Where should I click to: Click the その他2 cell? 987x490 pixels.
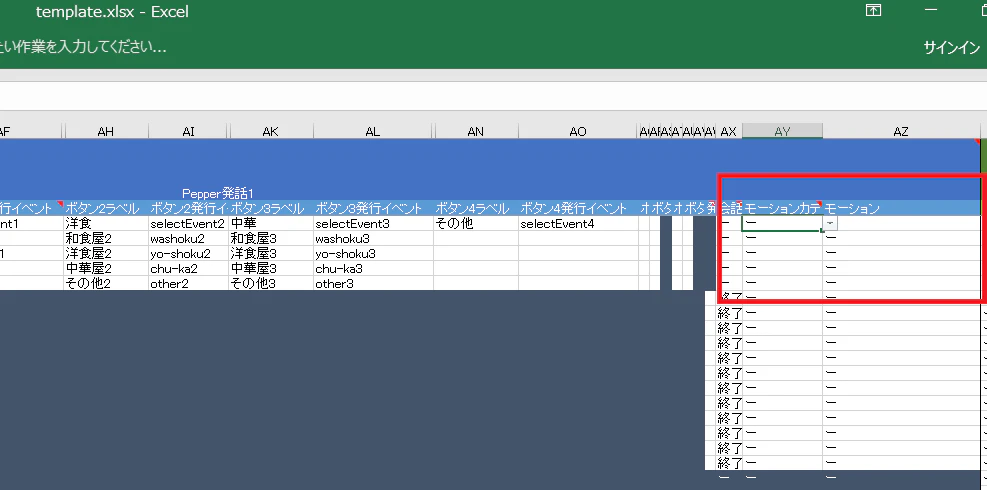click(x=106, y=283)
